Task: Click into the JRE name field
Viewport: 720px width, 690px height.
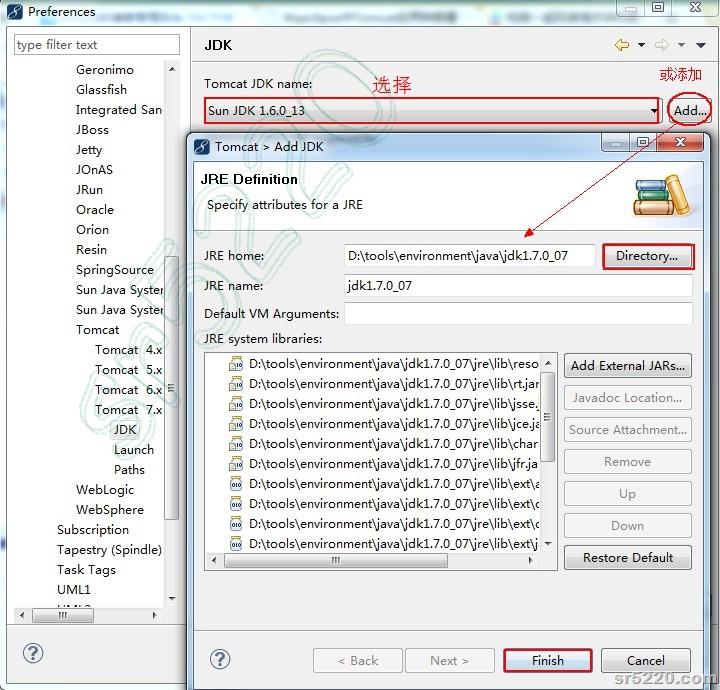Action: (518, 286)
